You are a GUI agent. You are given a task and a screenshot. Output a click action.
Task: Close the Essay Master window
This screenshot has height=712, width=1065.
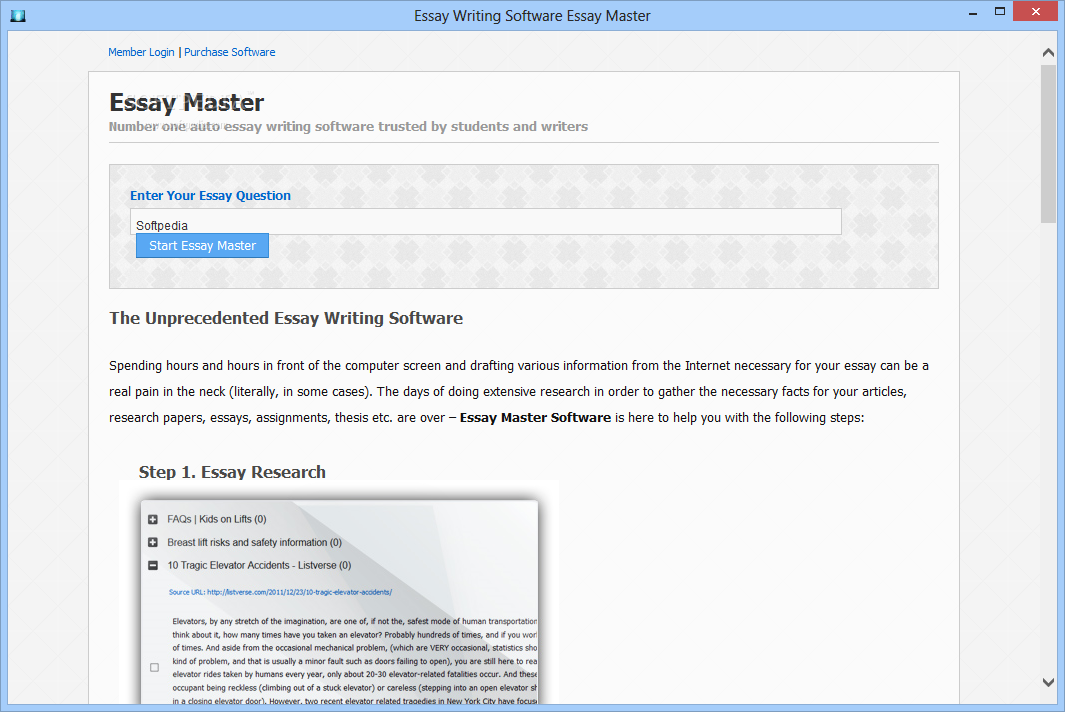(1036, 12)
